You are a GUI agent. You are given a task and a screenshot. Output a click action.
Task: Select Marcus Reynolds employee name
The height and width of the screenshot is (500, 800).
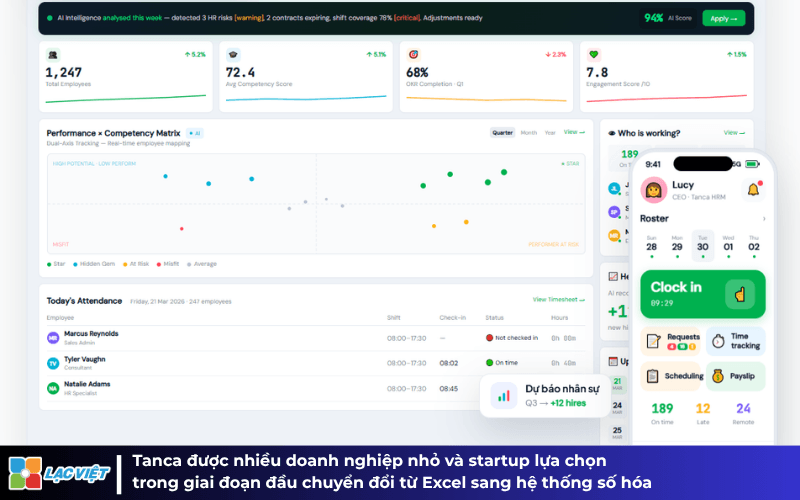(91, 334)
